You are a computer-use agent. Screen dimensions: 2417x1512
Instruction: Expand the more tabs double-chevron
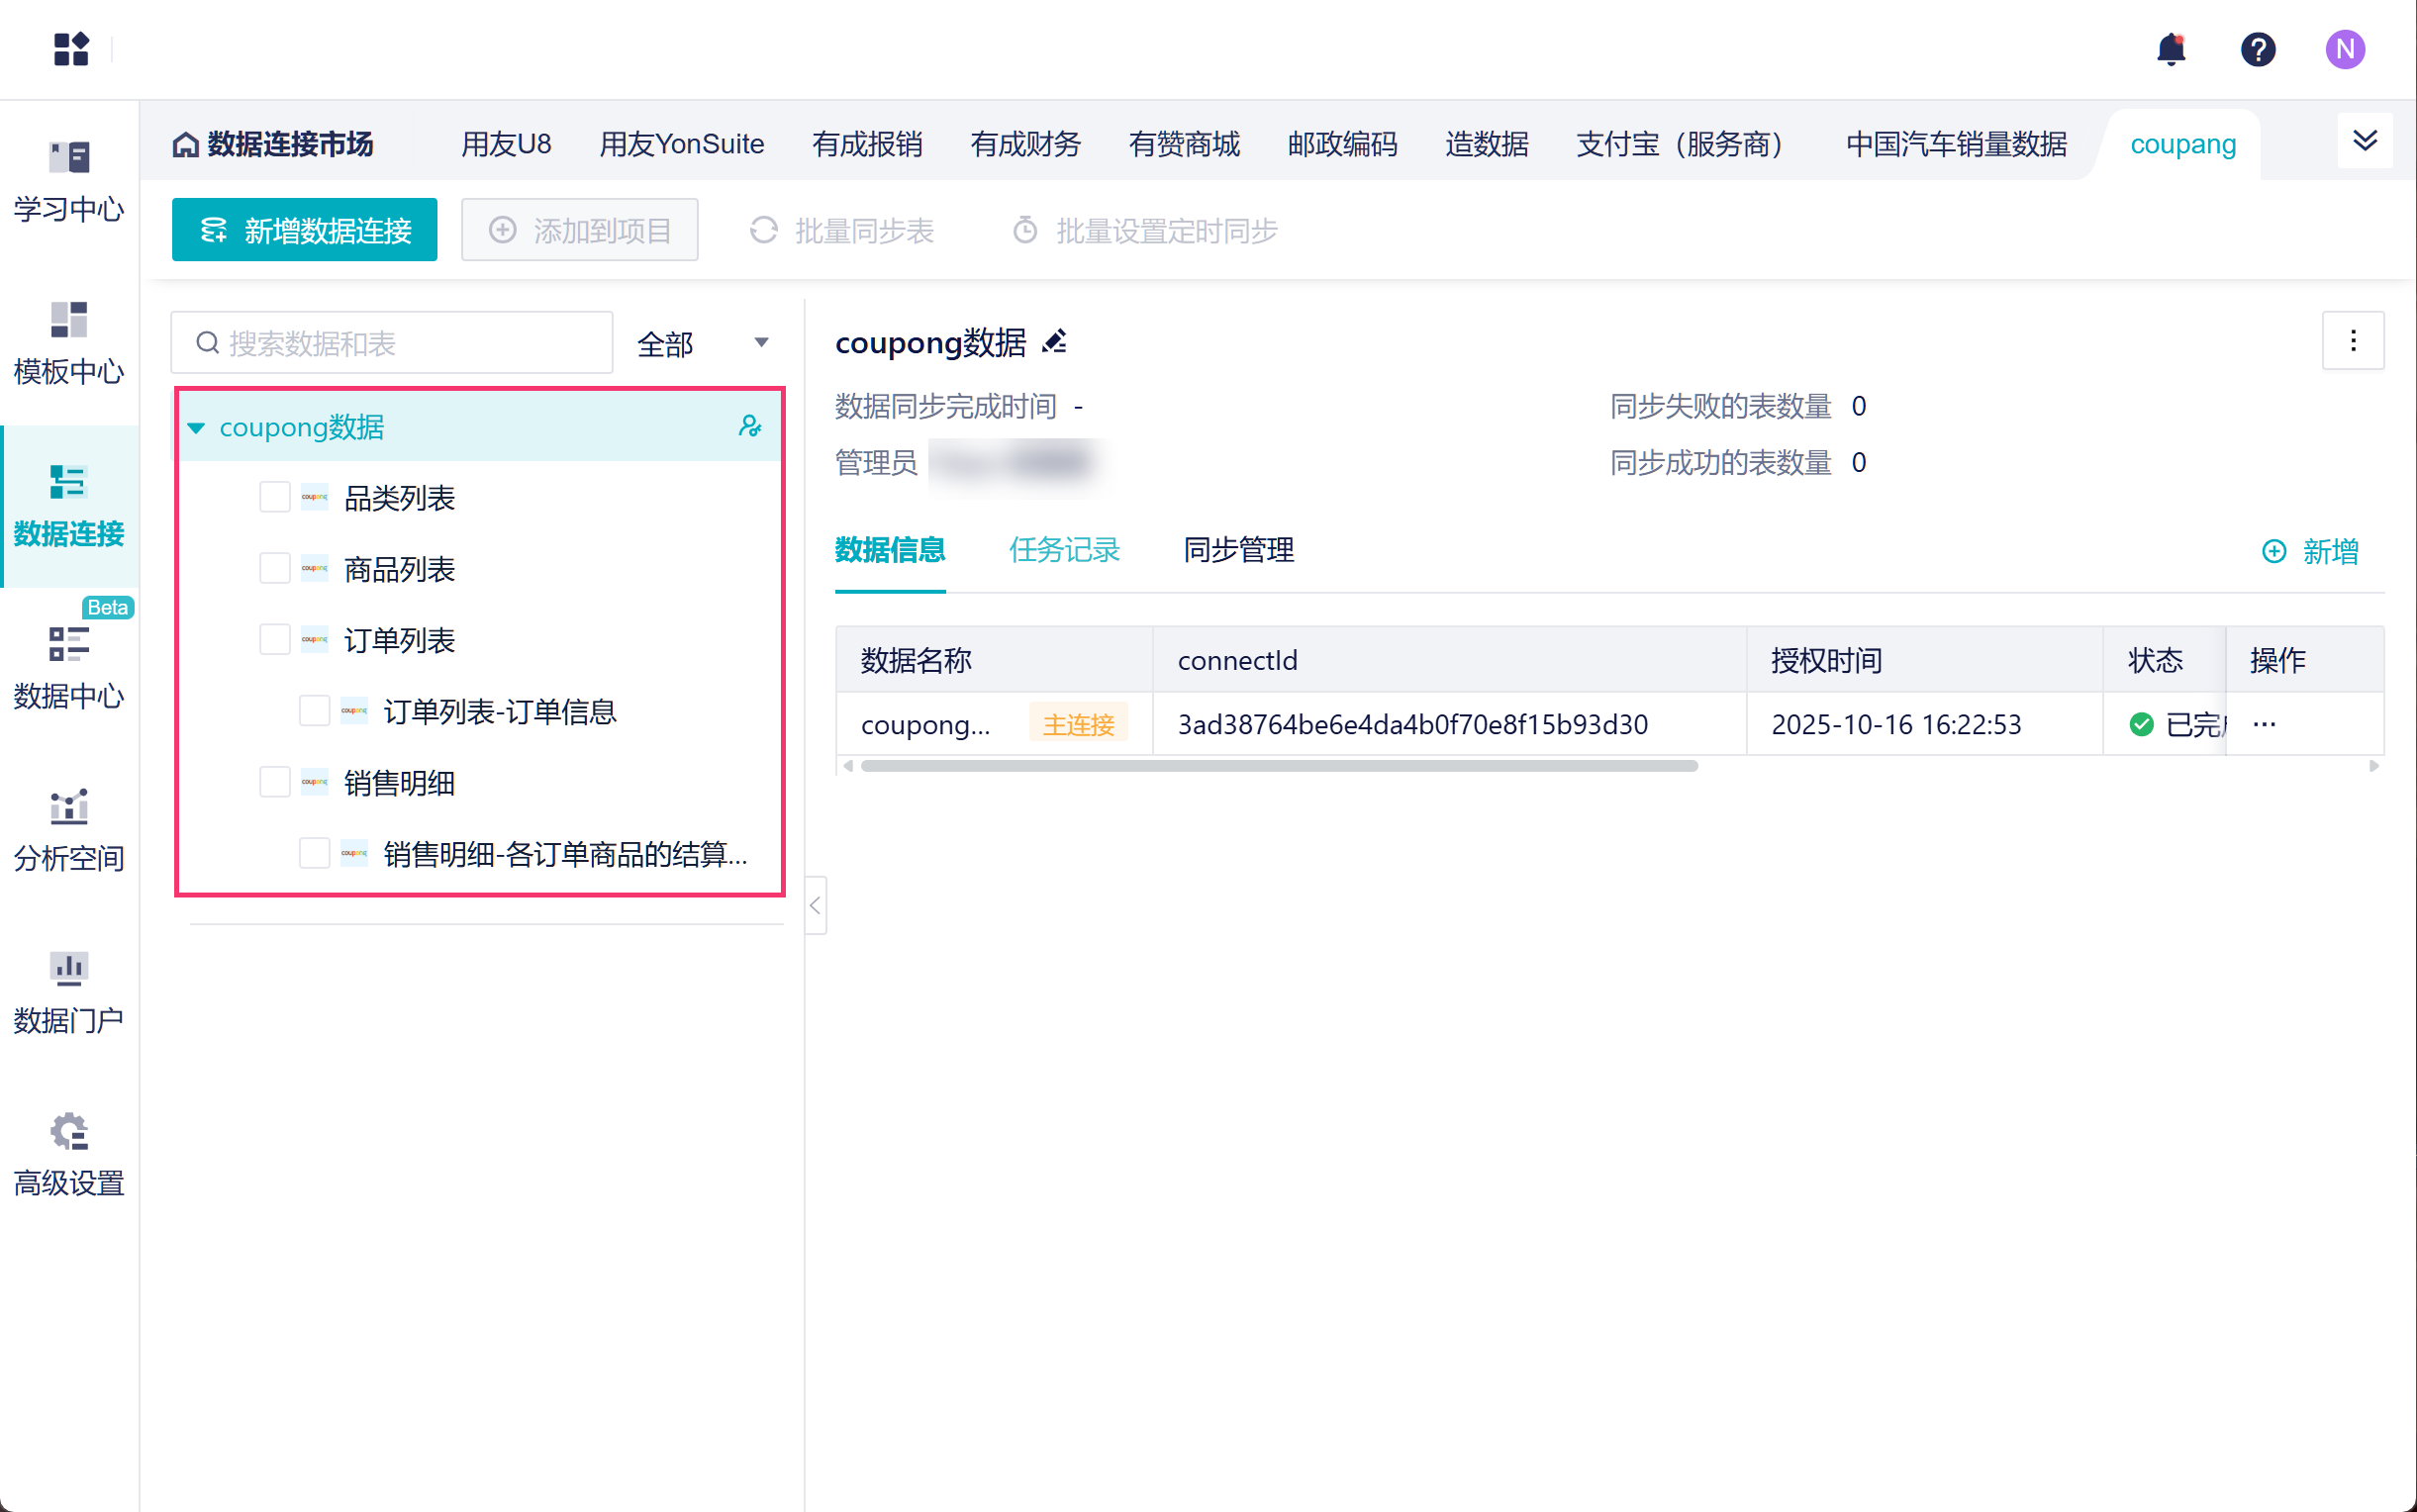coord(2364,140)
